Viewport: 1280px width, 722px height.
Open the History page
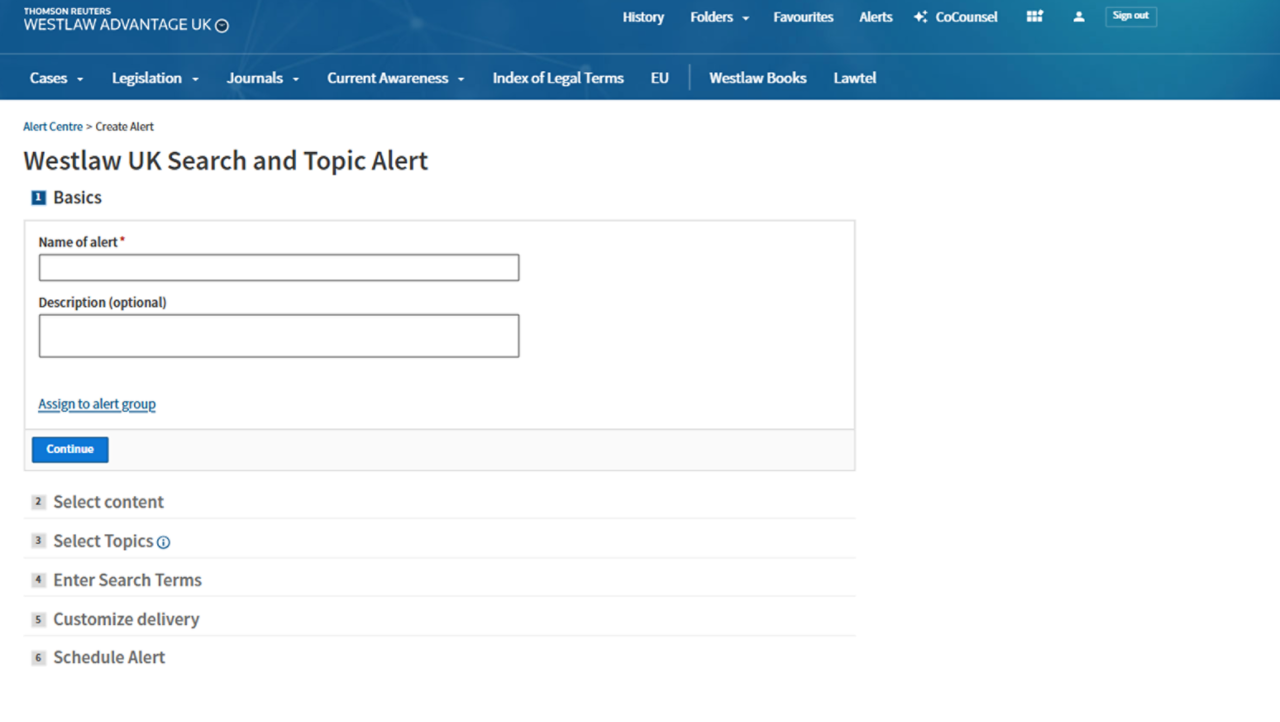point(643,17)
